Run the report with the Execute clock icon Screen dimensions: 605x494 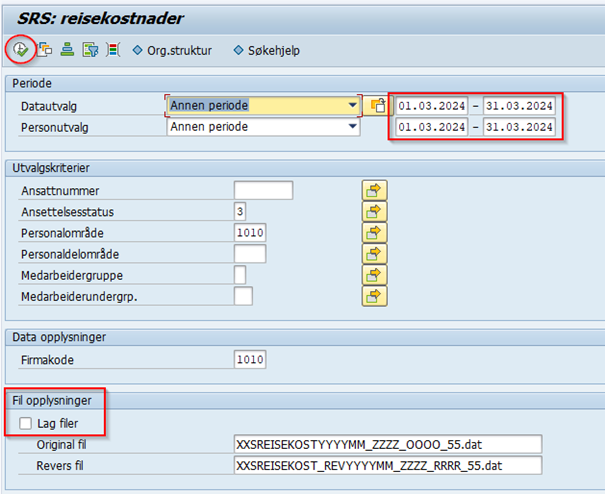click(20, 49)
